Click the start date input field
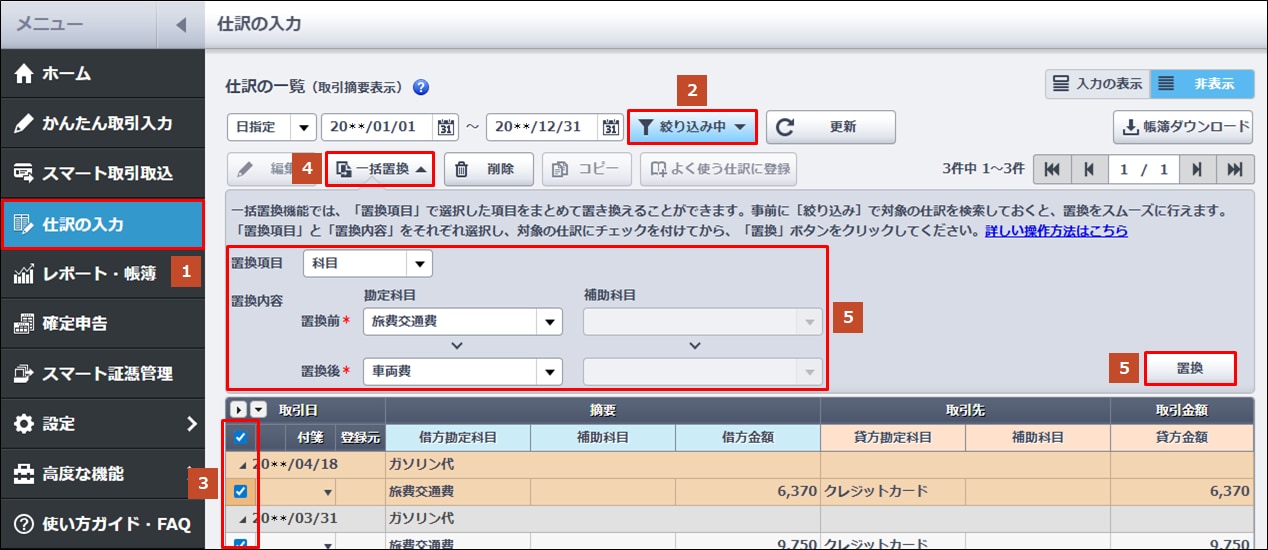Viewport: 1268px width, 550px height. 377,127
